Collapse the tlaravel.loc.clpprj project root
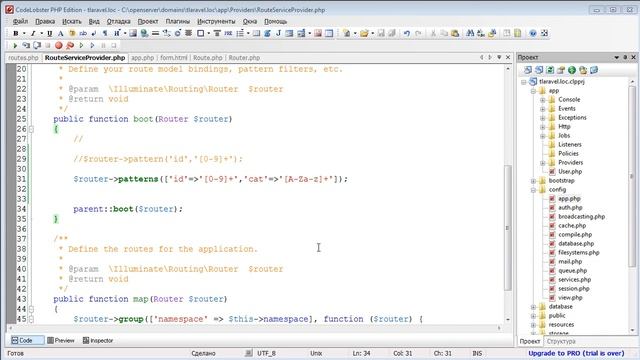 (524, 82)
